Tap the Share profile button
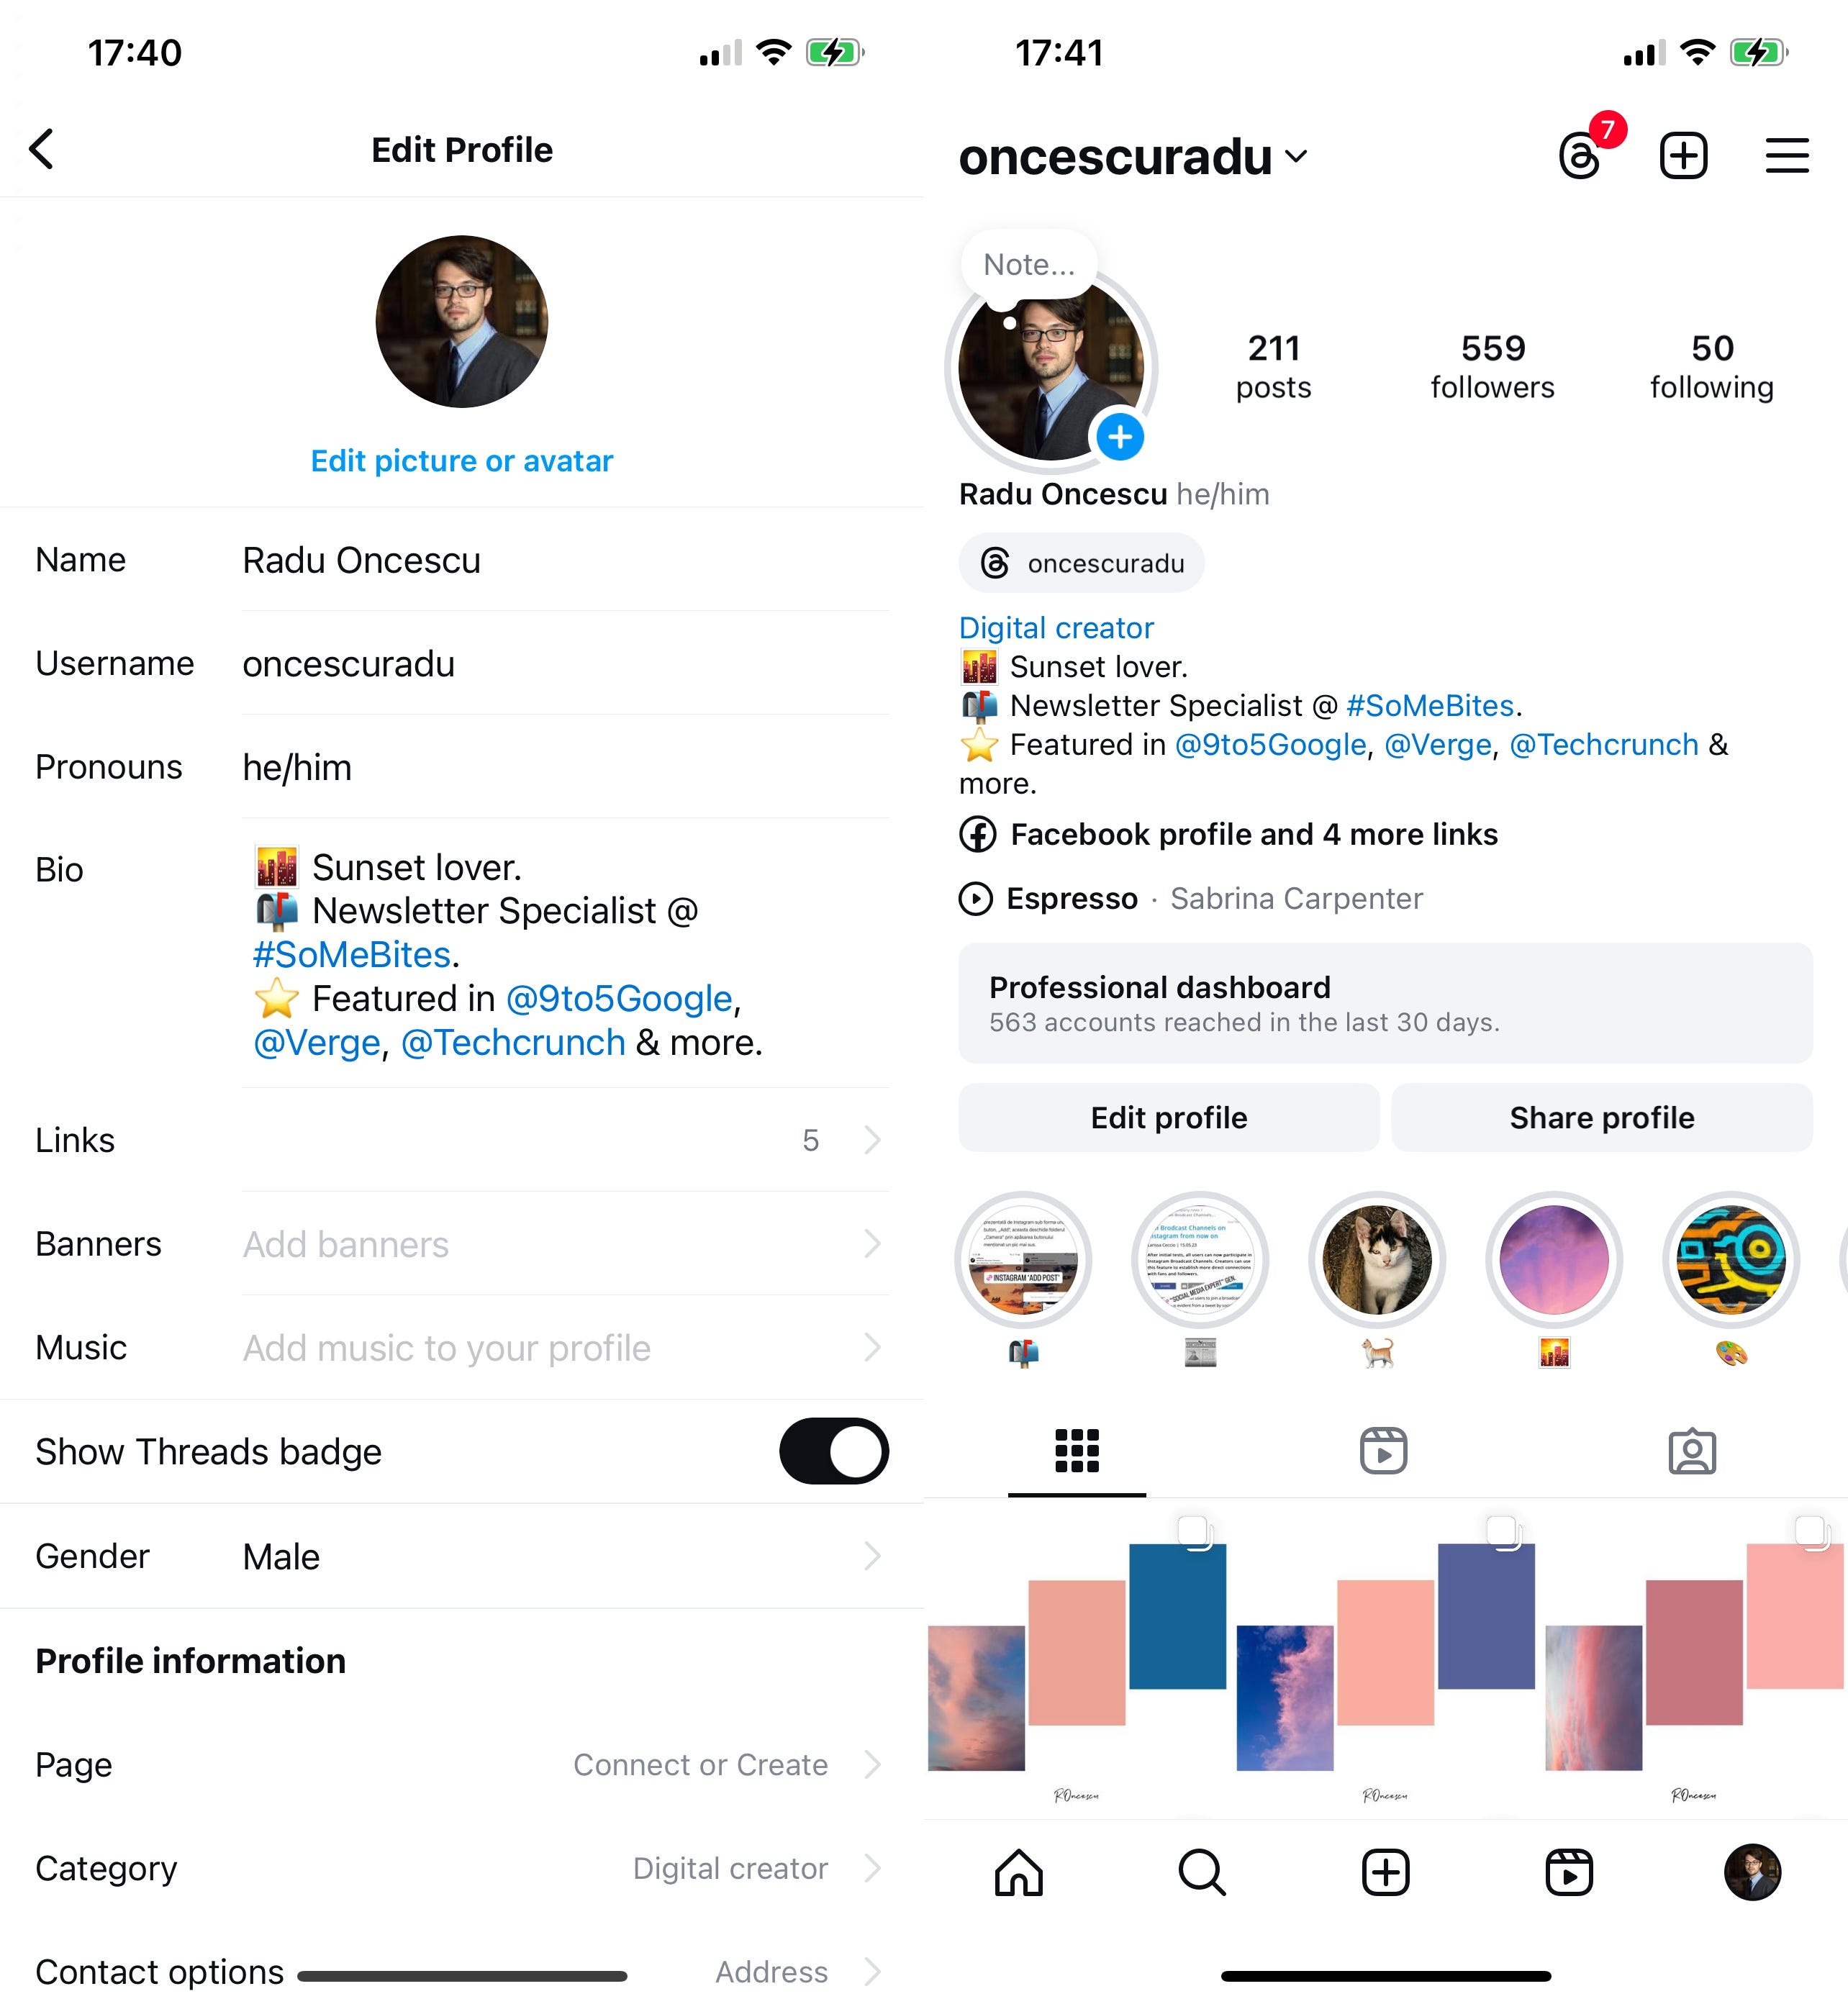 point(1601,1117)
